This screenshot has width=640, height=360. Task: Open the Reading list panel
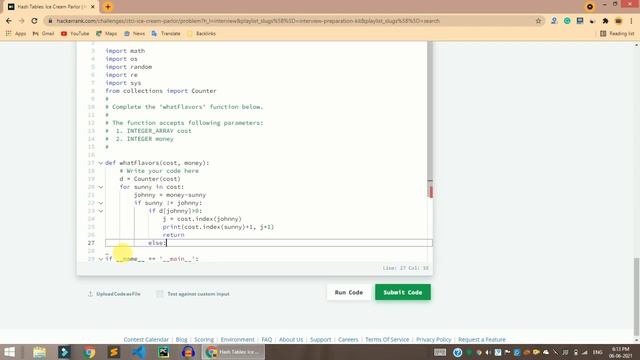[617, 33]
